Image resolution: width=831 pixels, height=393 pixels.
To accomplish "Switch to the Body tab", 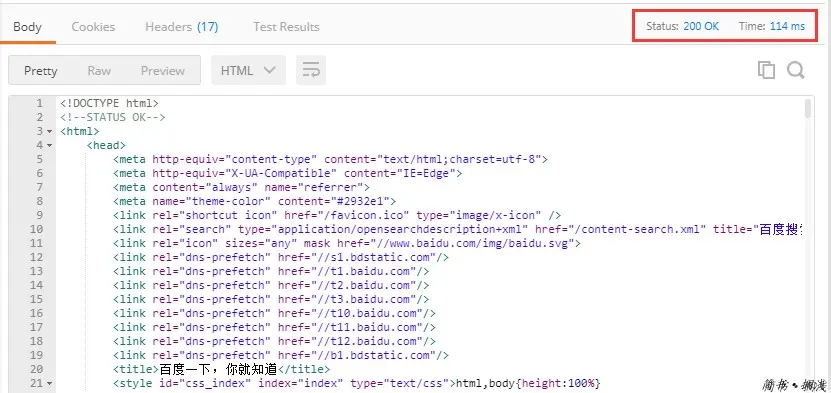I will click(28, 26).
